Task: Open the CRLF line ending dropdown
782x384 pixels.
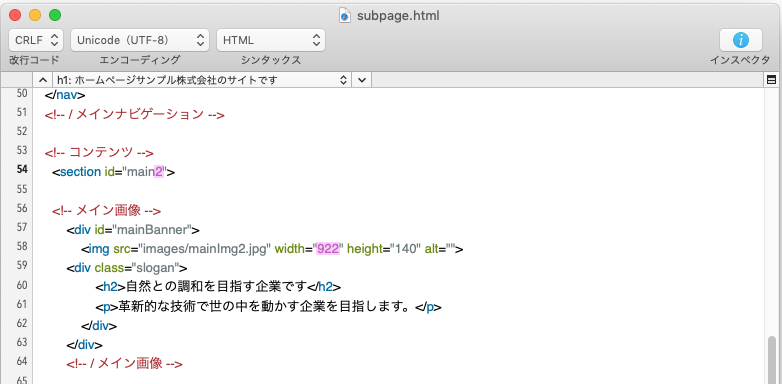Action: click(x=36, y=40)
